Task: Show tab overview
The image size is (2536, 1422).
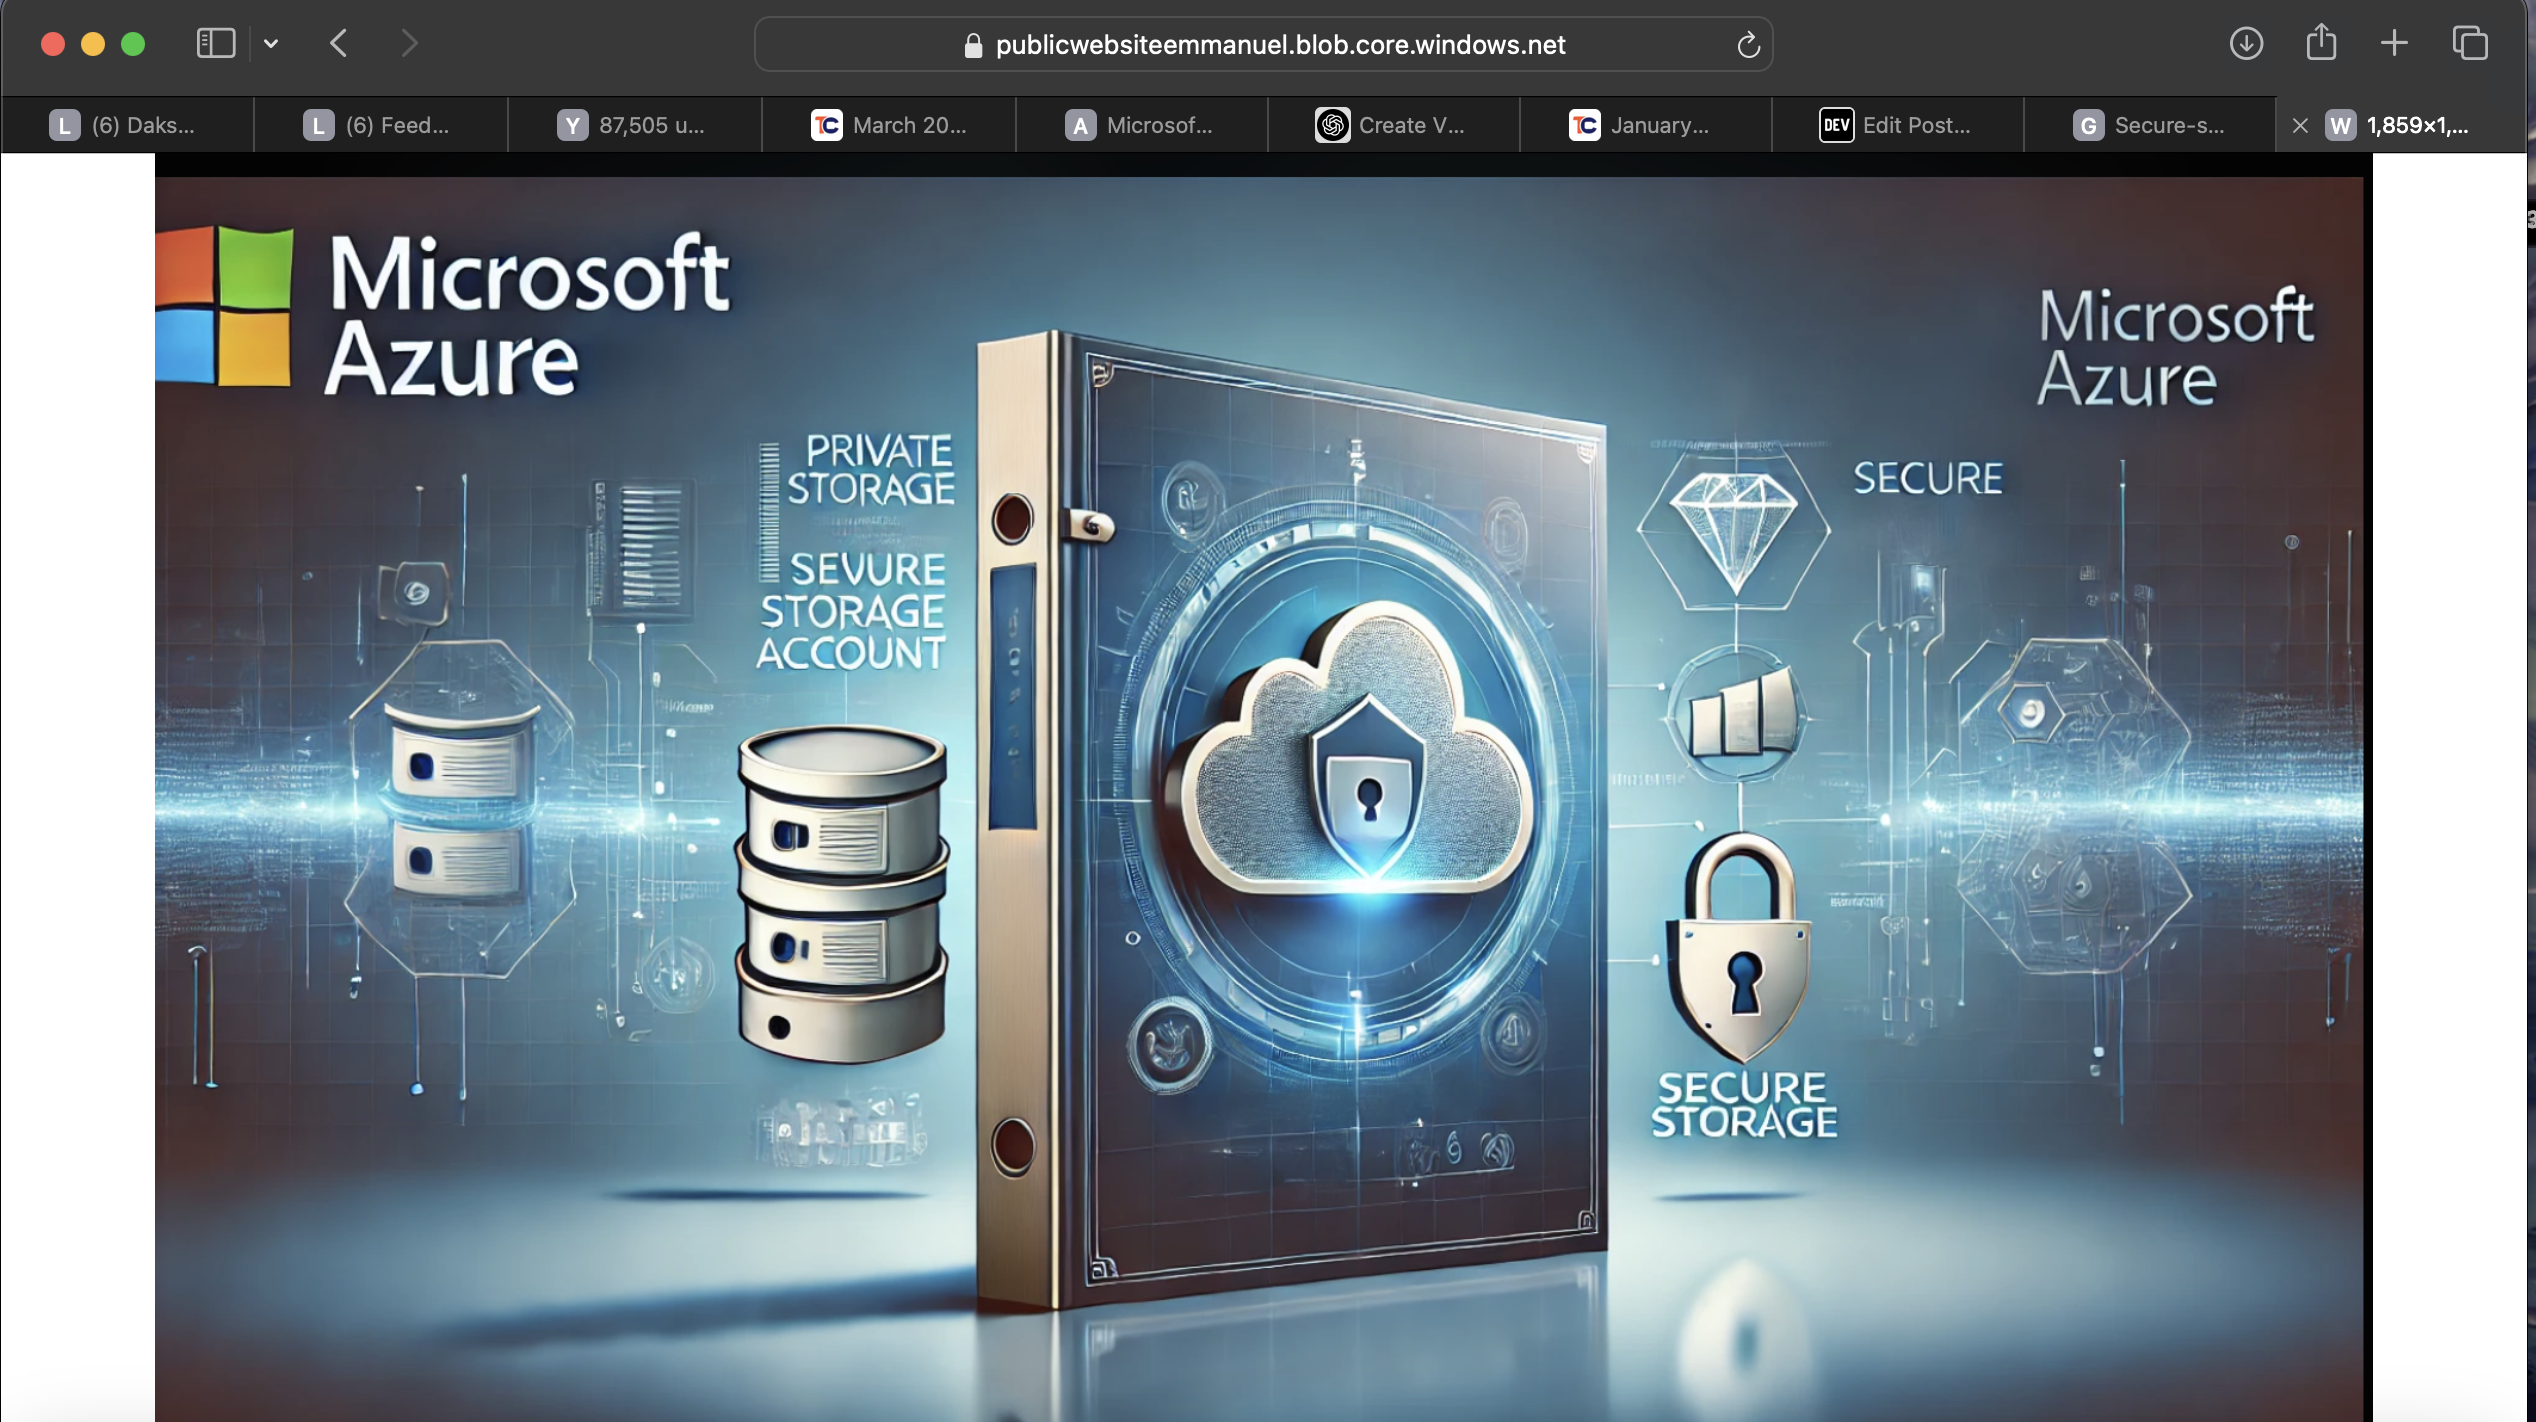Action: click(2470, 43)
